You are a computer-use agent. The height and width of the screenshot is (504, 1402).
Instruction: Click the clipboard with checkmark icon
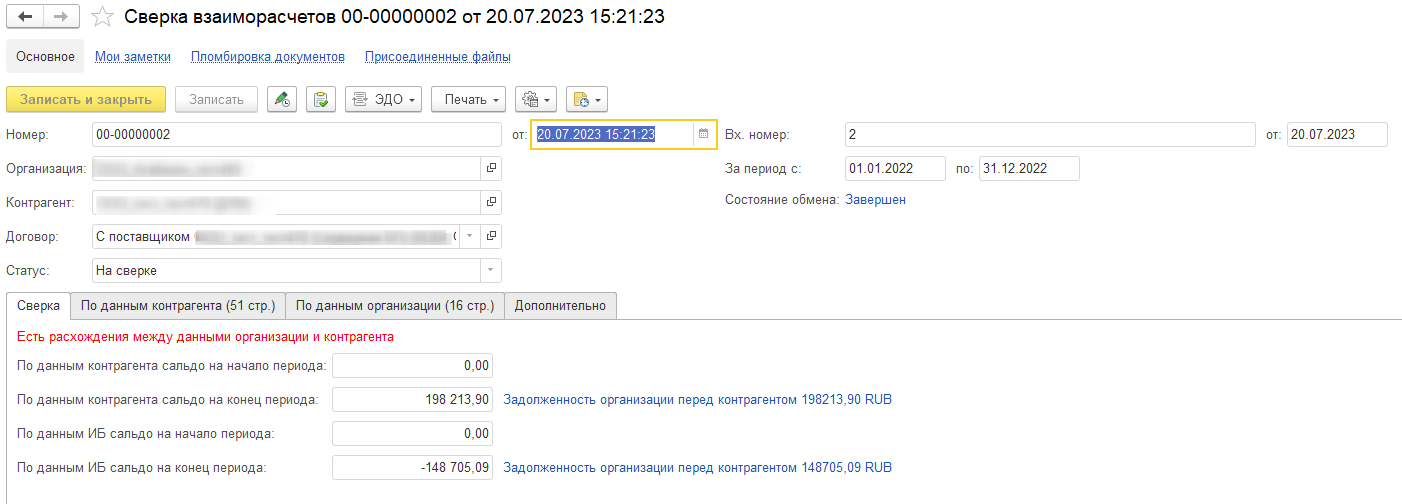(320, 99)
